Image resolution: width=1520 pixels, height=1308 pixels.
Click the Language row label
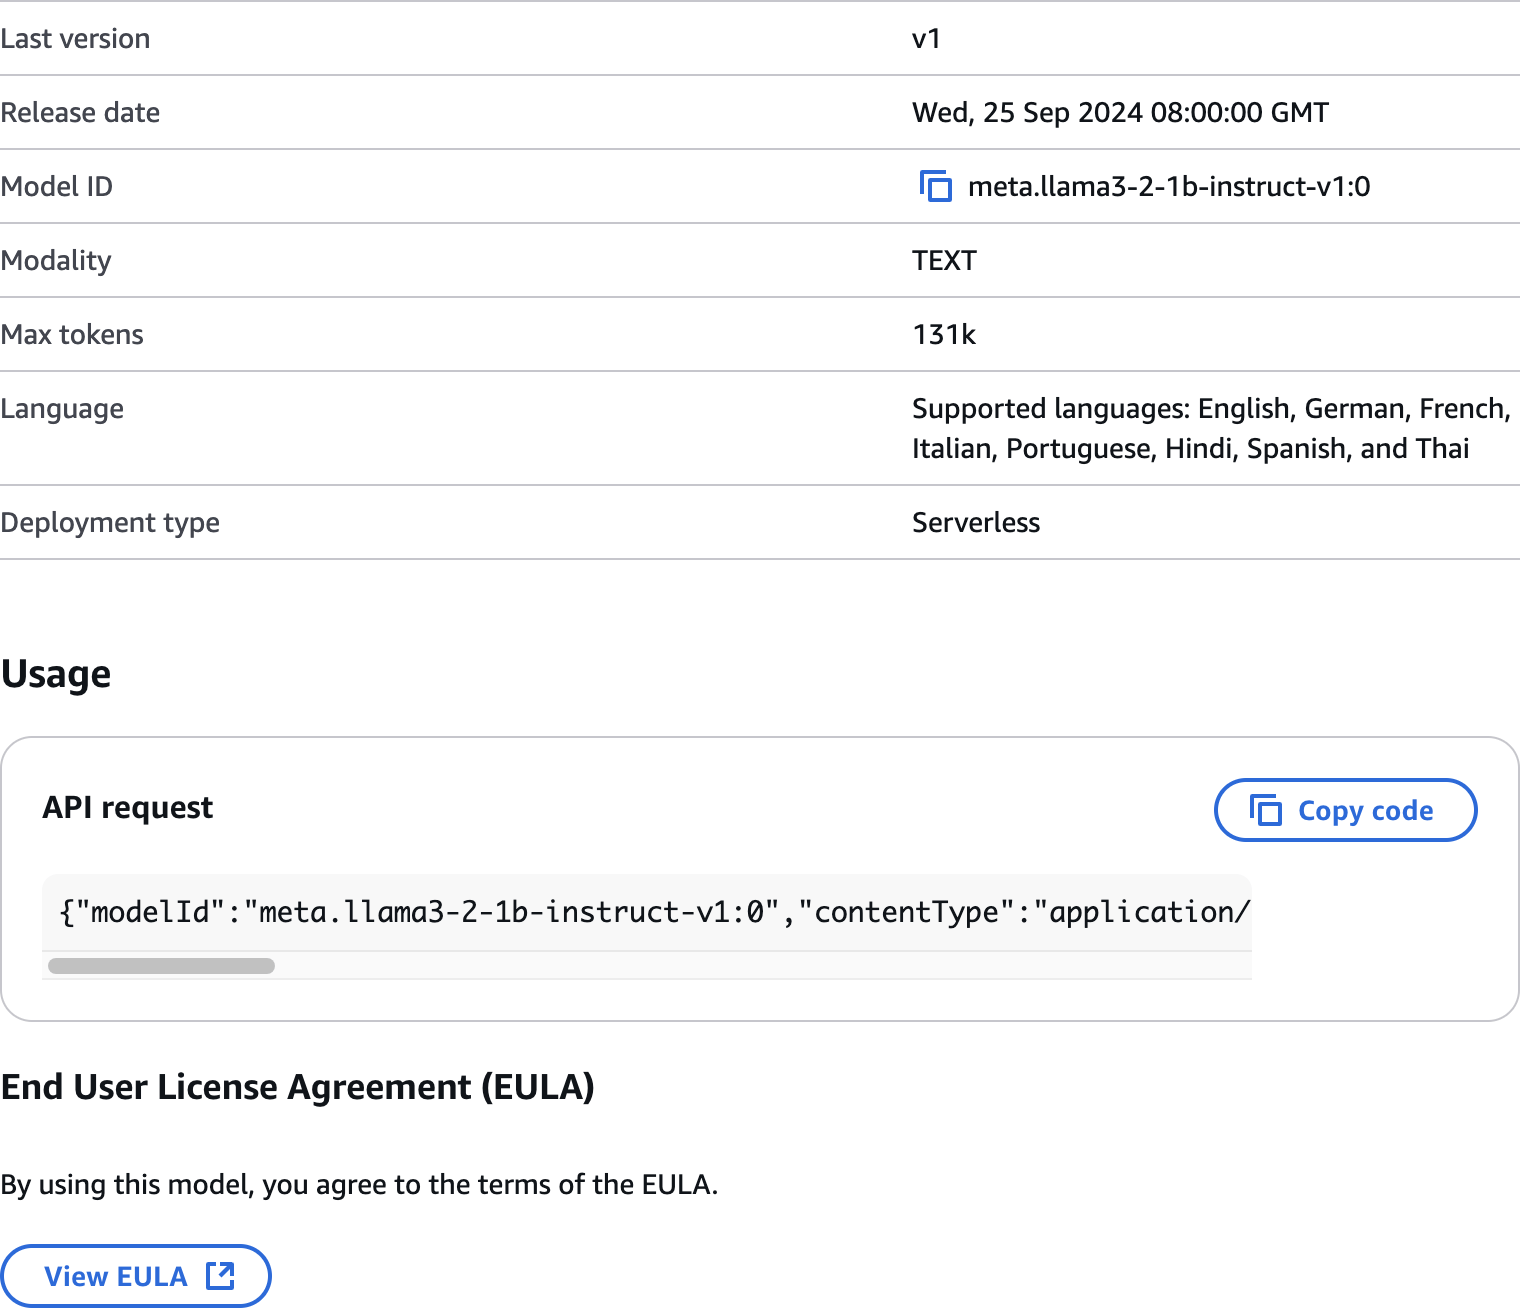tap(62, 409)
